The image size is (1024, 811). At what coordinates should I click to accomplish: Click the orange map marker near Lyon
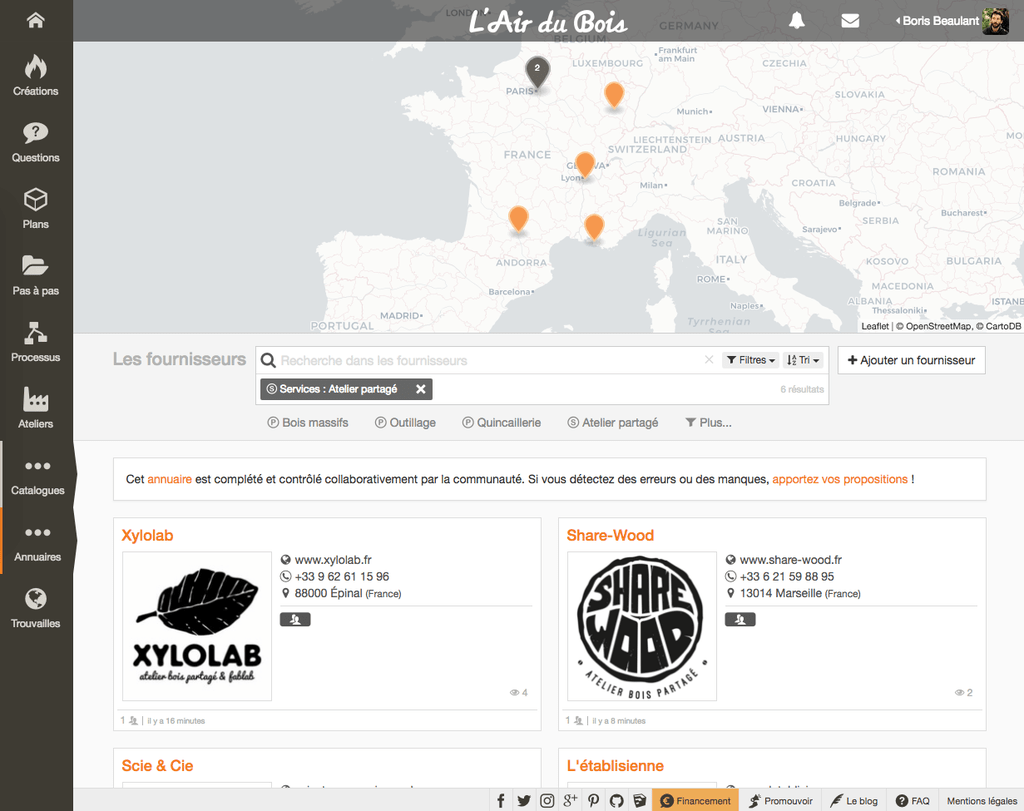584,165
